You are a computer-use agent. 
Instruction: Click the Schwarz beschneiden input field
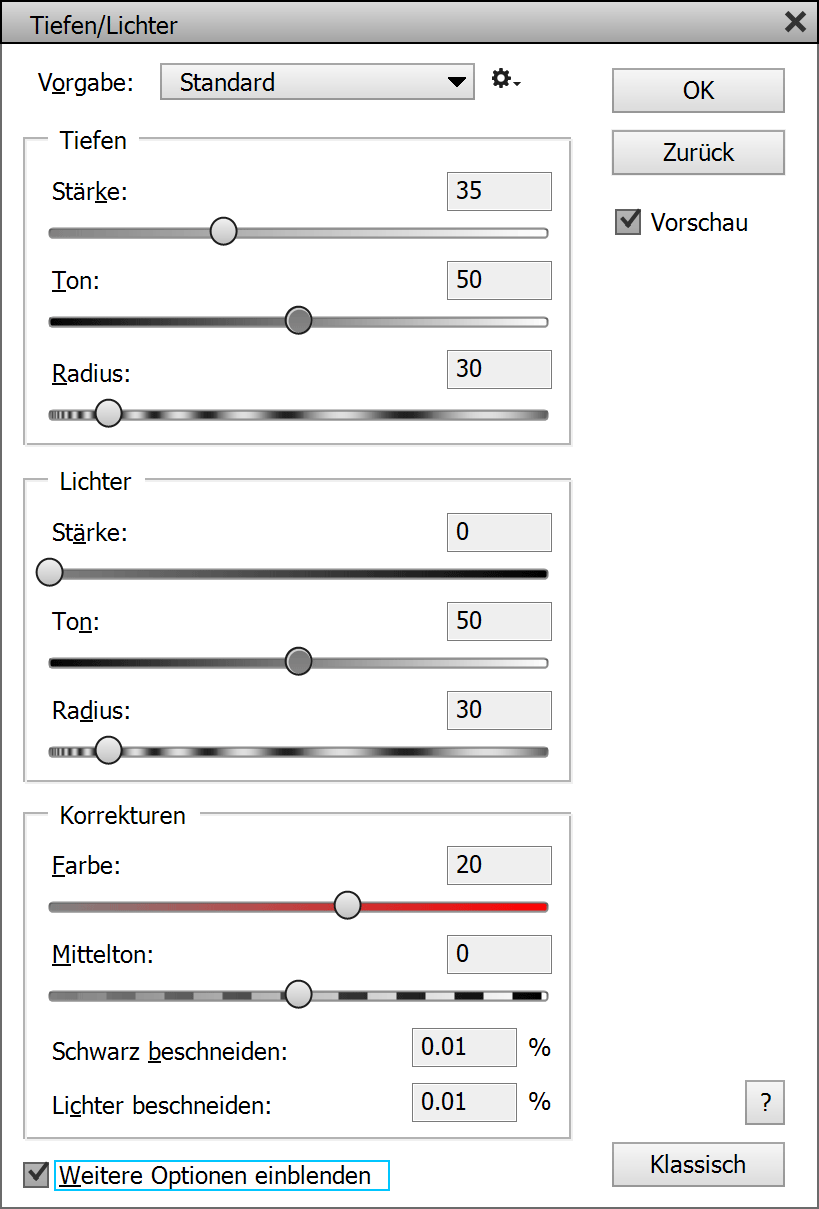pos(464,1048)
